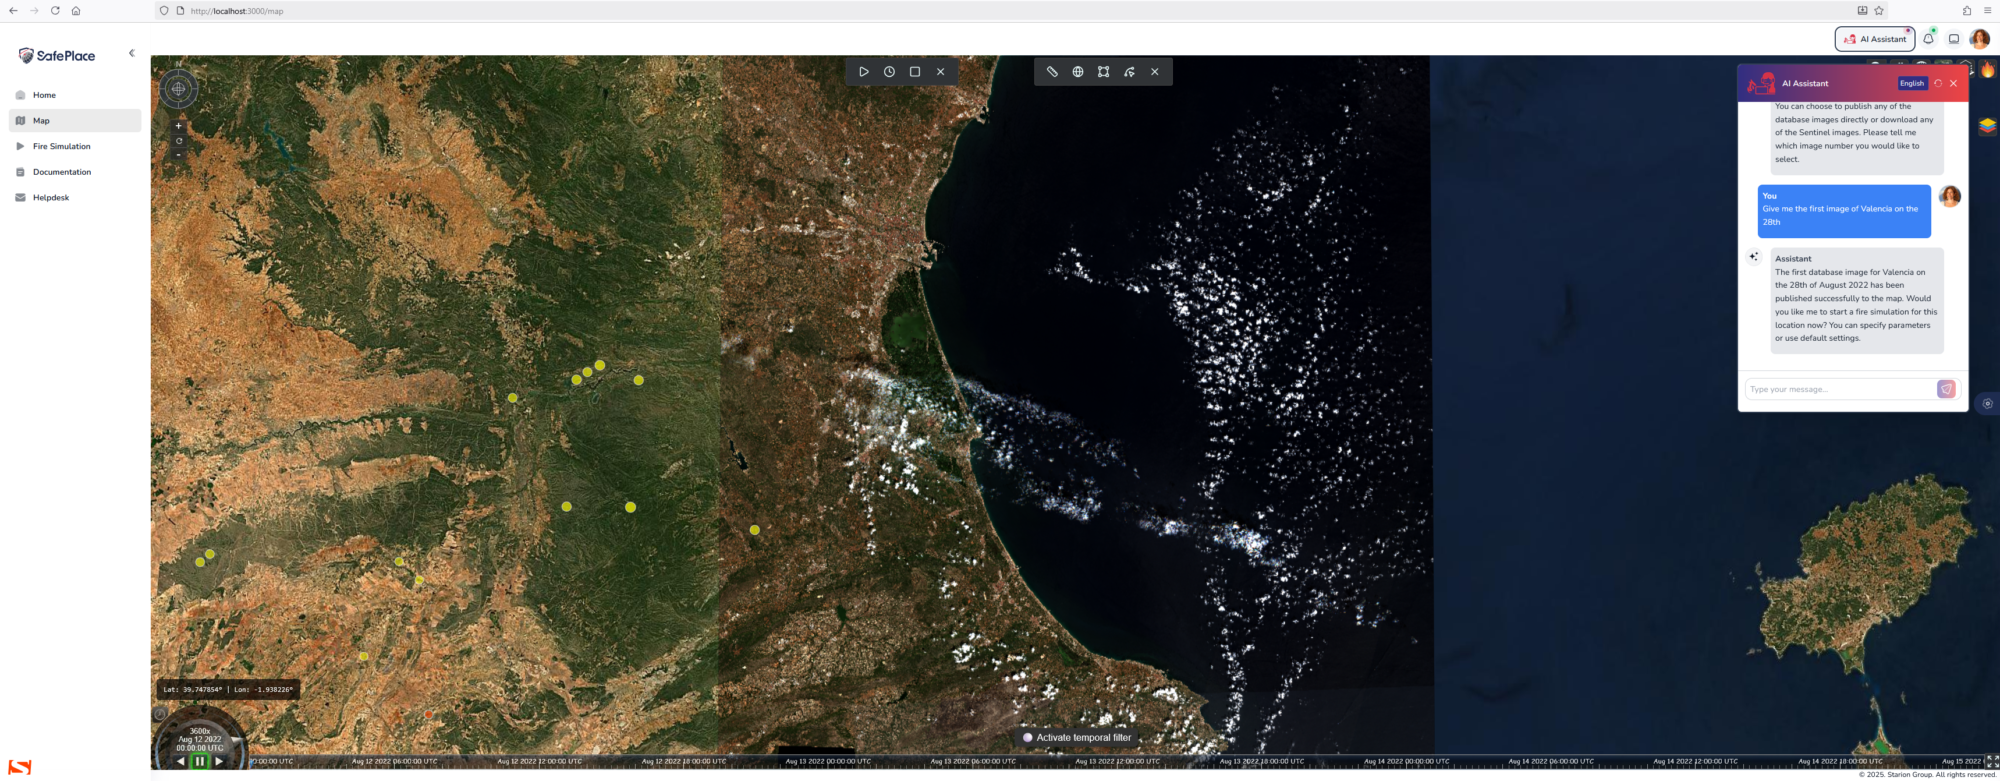
Task: Open the stacked layers panel icon
Action: pos(1987,126)
